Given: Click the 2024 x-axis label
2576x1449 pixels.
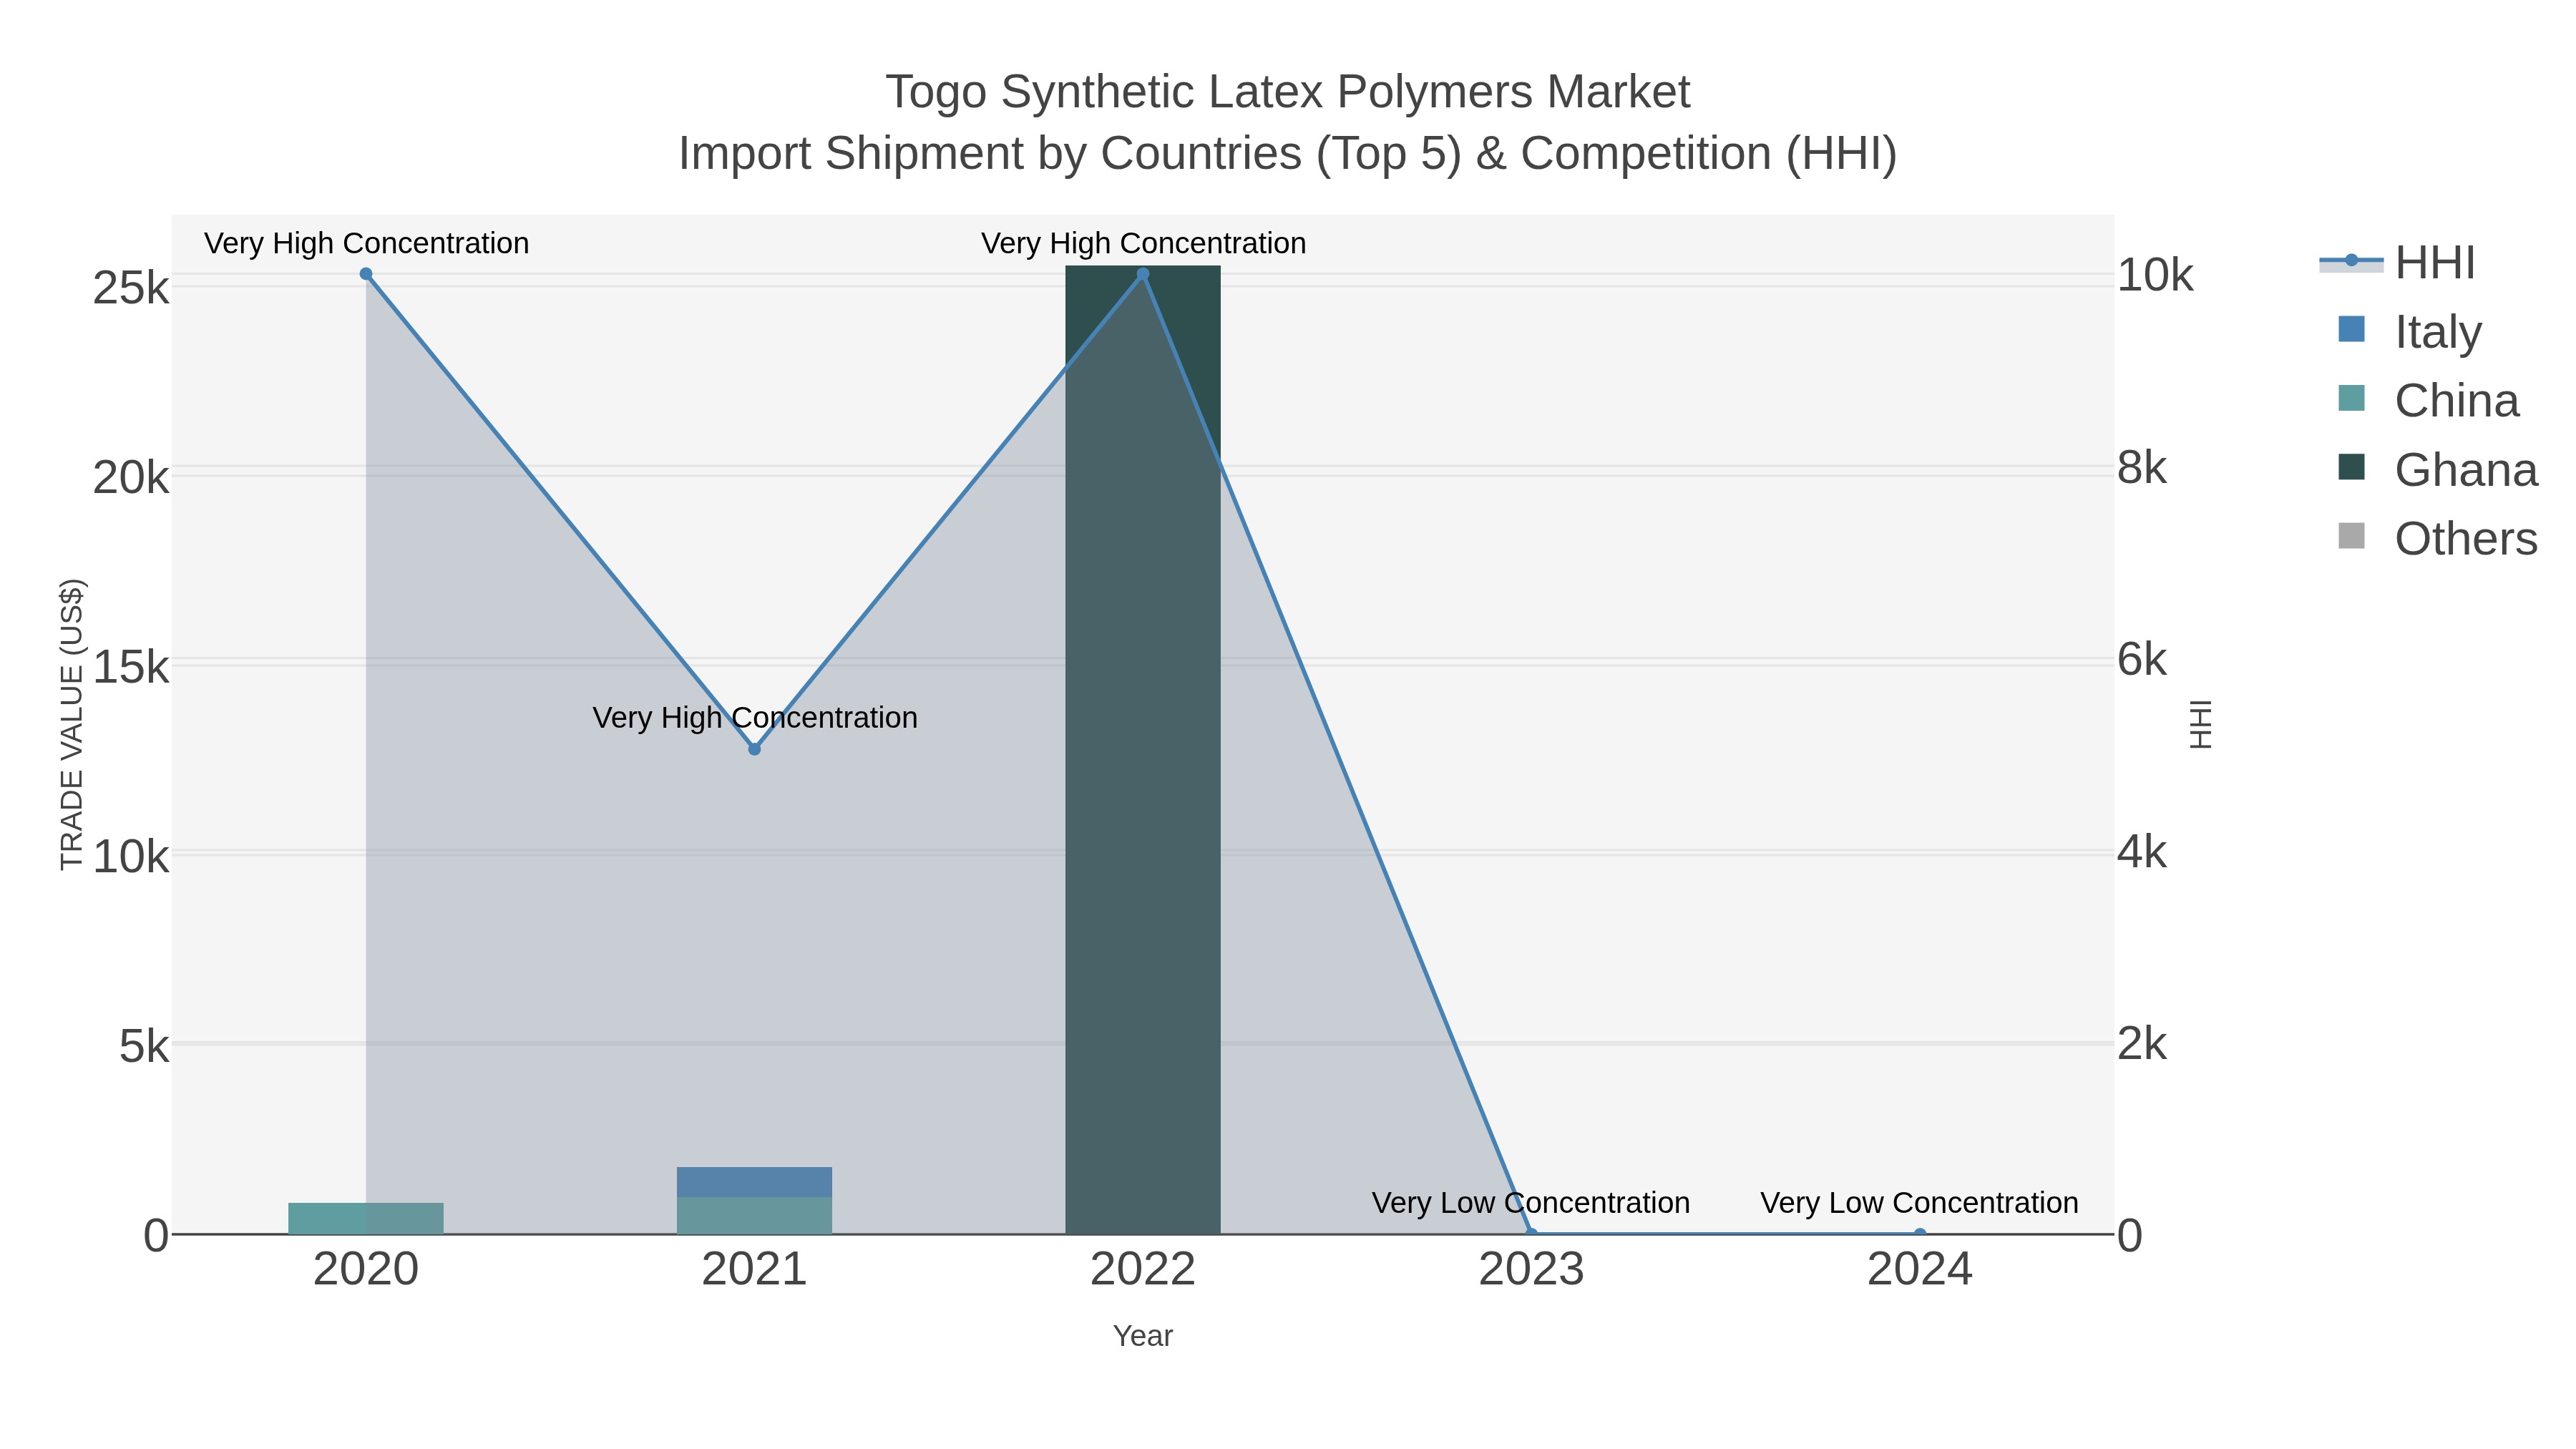Looking at the screenshot, I should point(1920,1270).
